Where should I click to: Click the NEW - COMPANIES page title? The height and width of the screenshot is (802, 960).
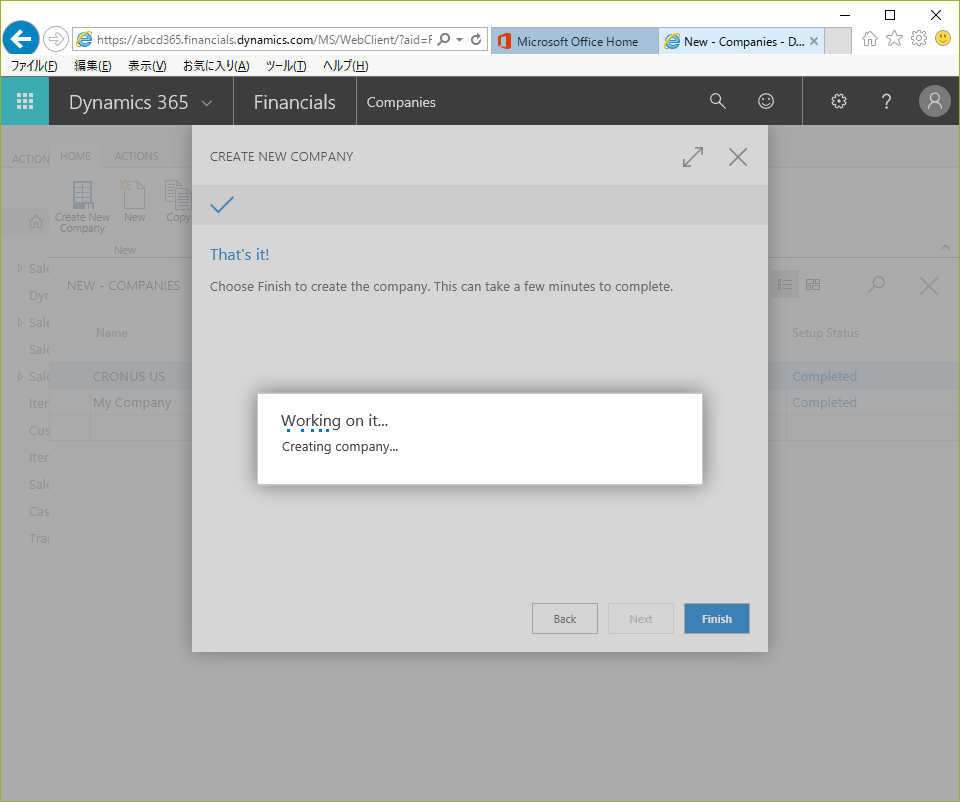pyautogui.click(x=124, y=286)
